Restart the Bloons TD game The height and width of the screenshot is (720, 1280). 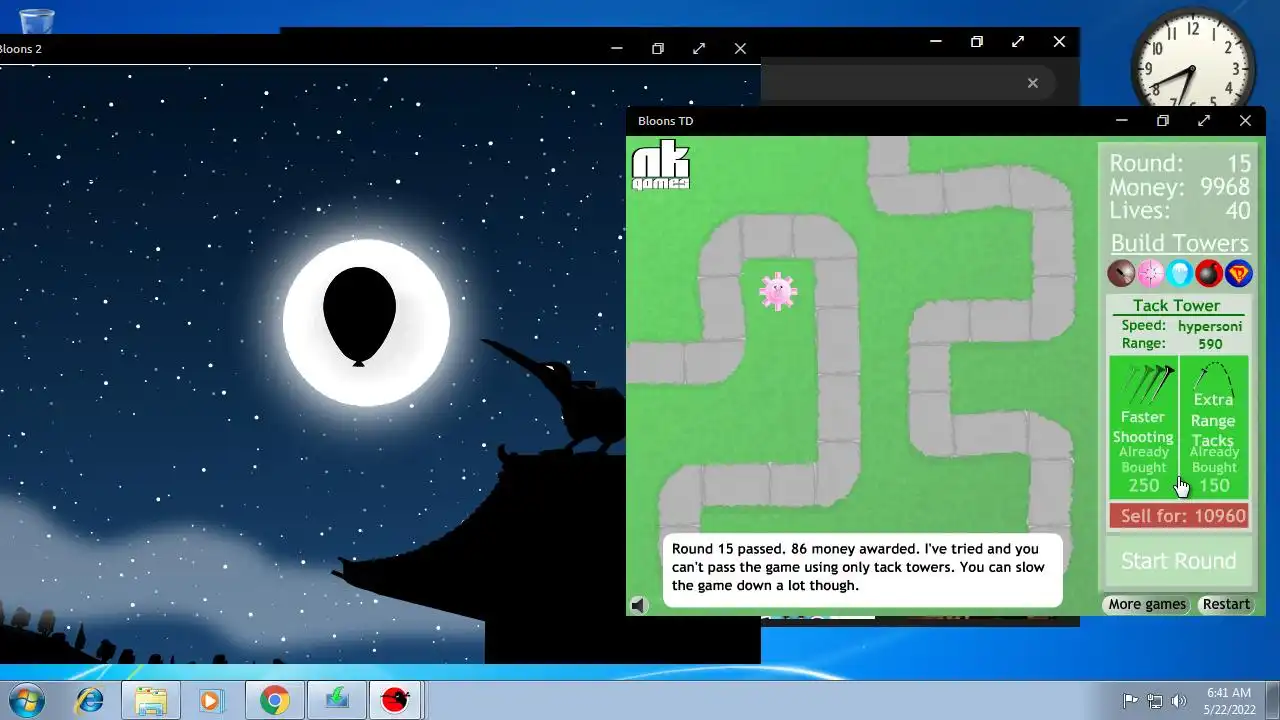[x=1226, y=604]
